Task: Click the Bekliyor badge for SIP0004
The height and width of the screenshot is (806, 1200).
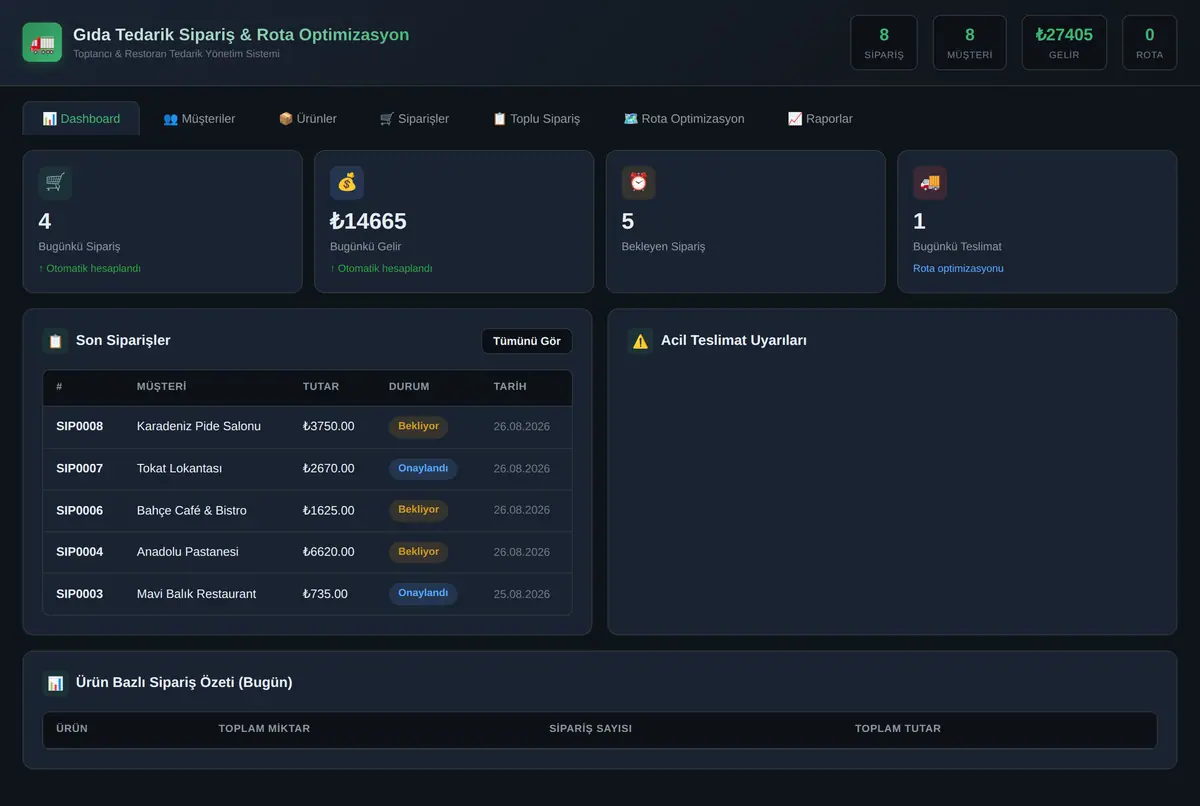Action: pos(418,552)
